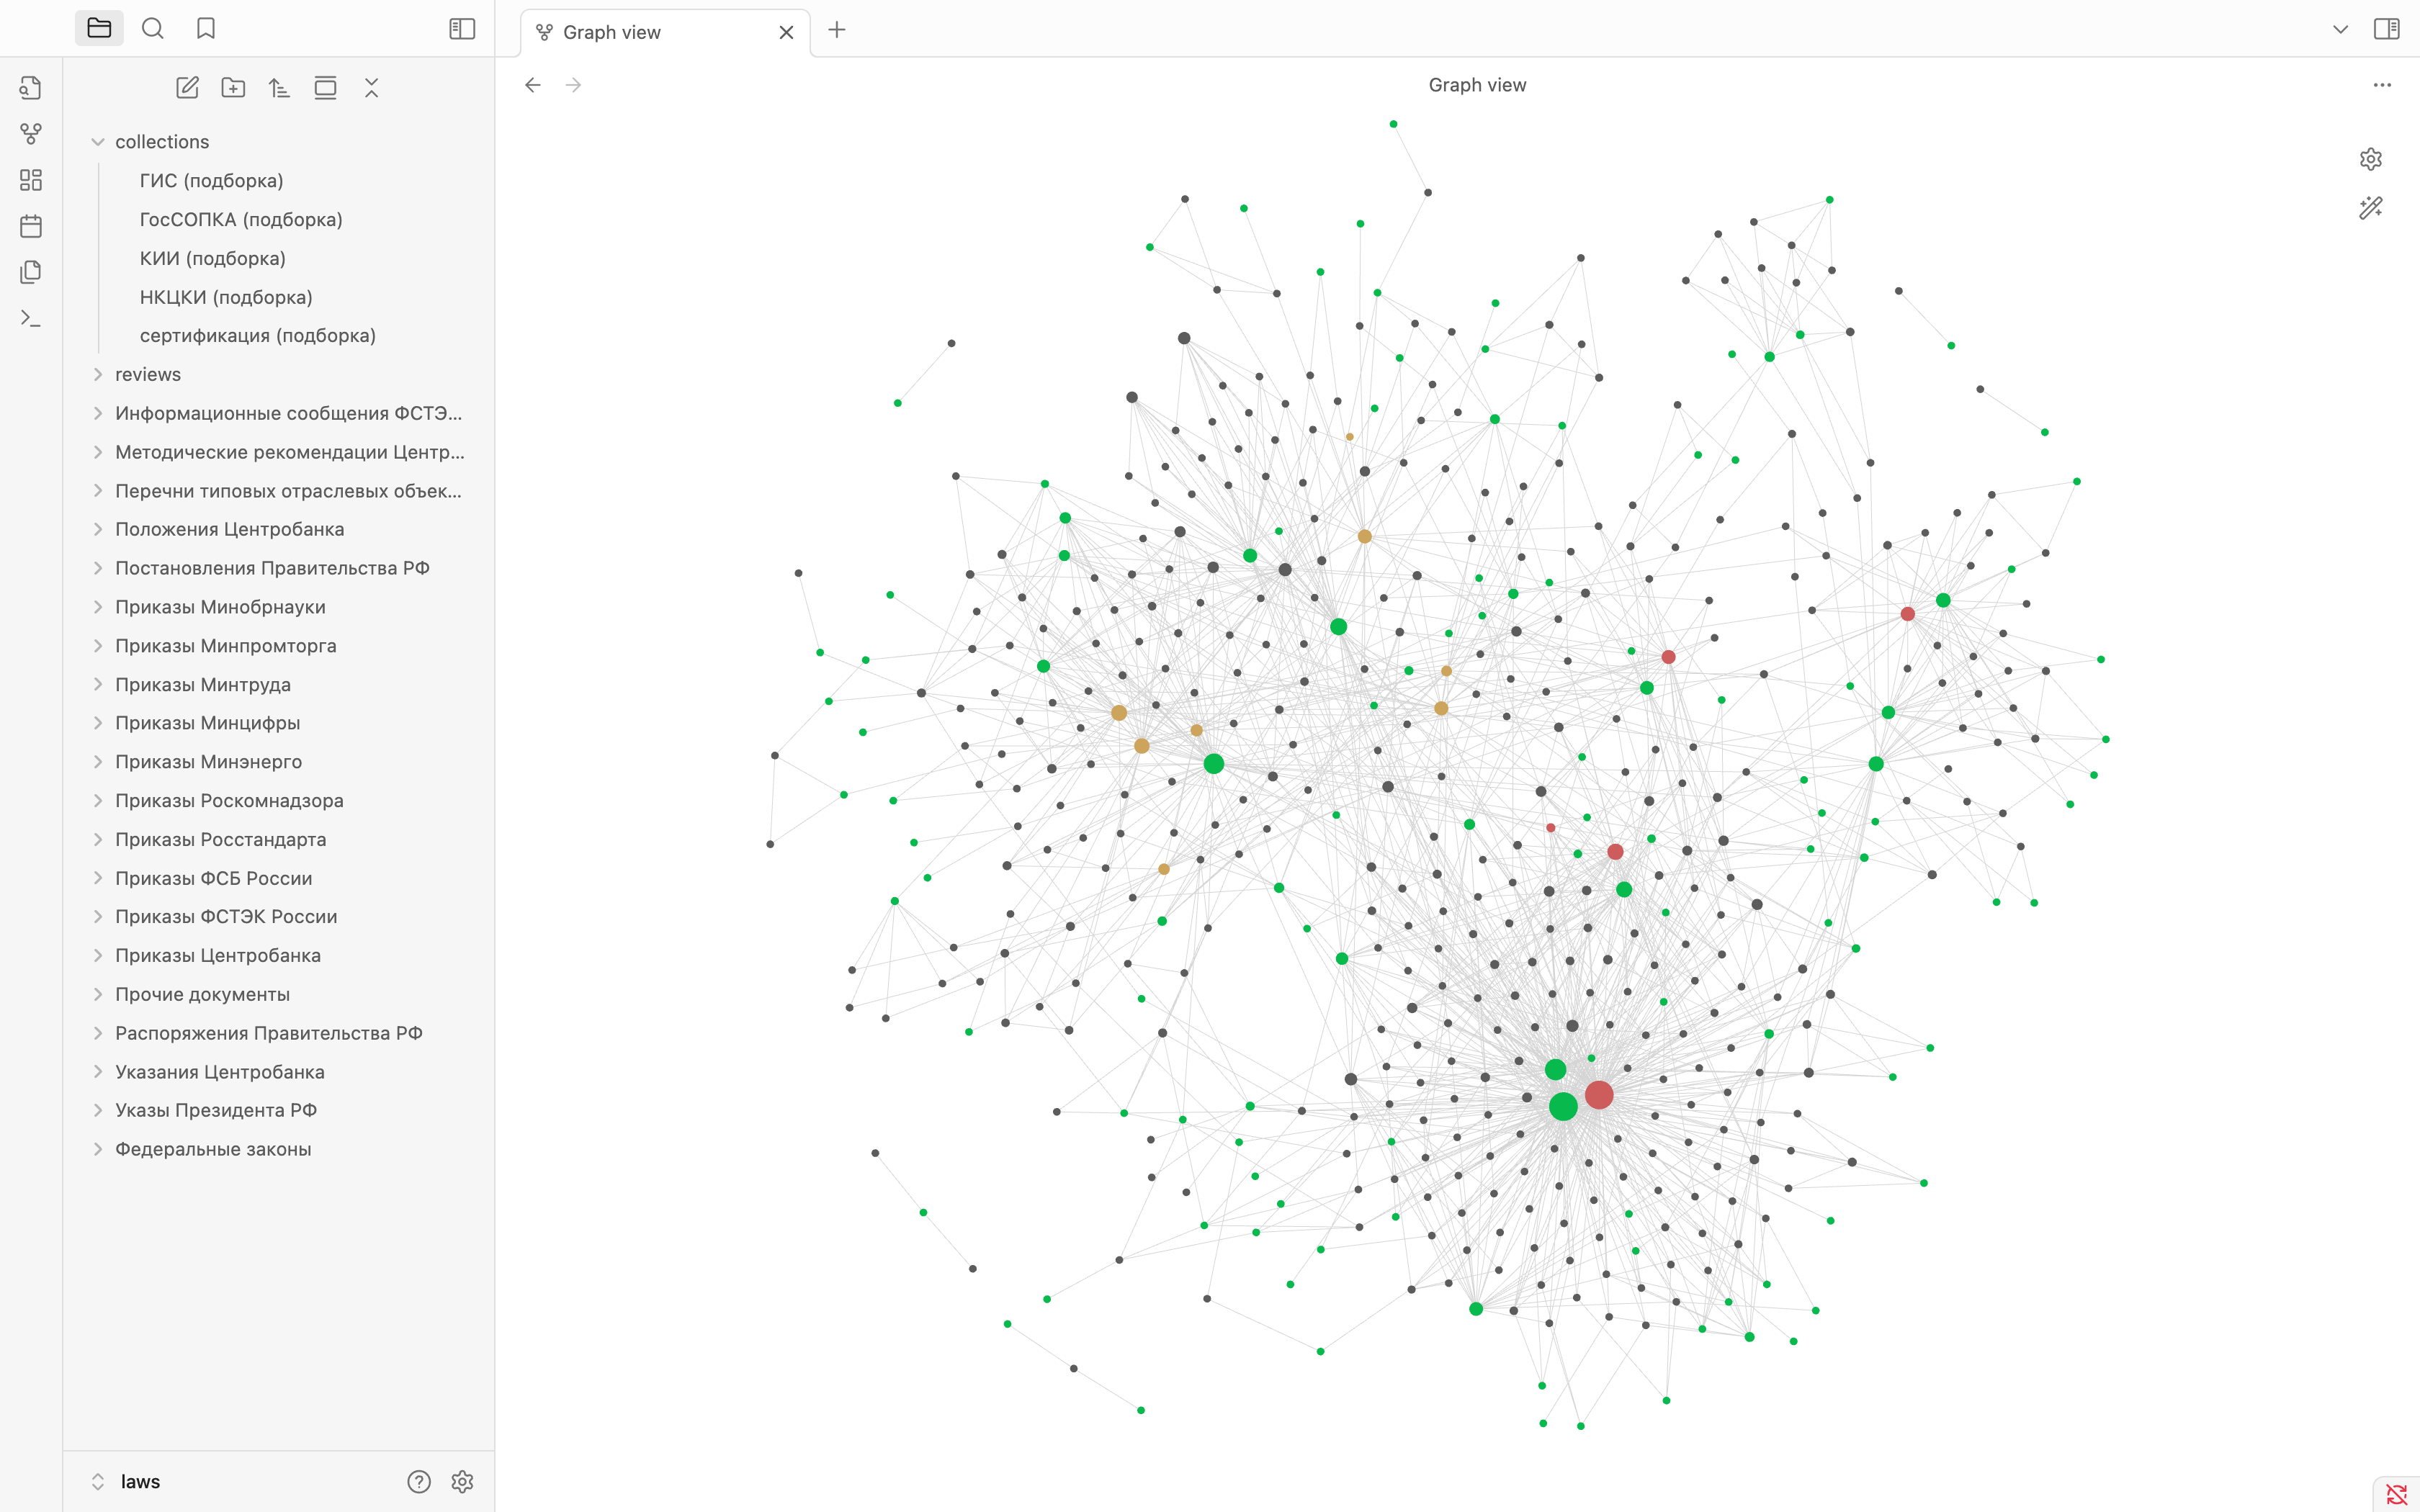
Task: Expand Приказы ФСБ России folder
Action: [x=279, y=878]
